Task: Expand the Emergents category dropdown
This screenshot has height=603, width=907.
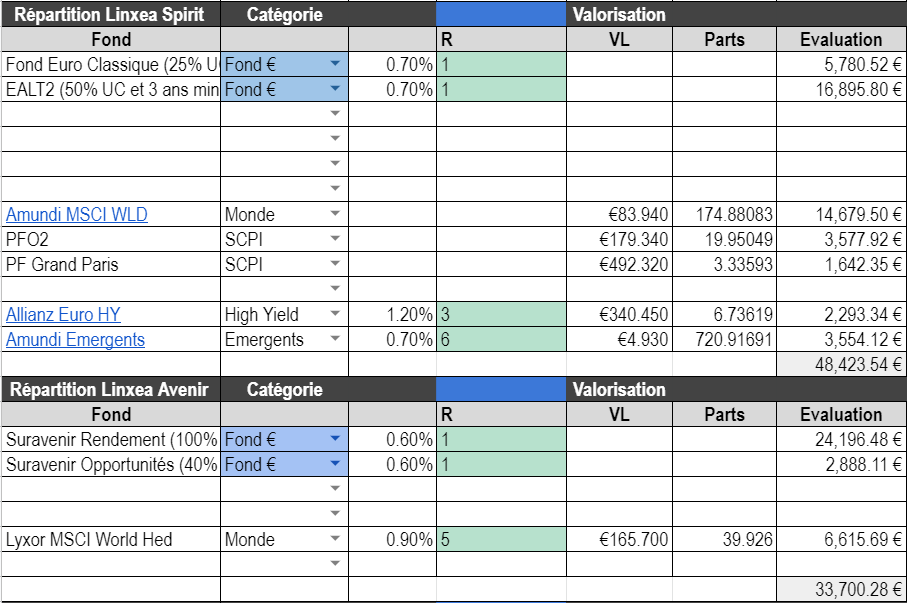Action: pyautogui.click(x=335, y=339)
